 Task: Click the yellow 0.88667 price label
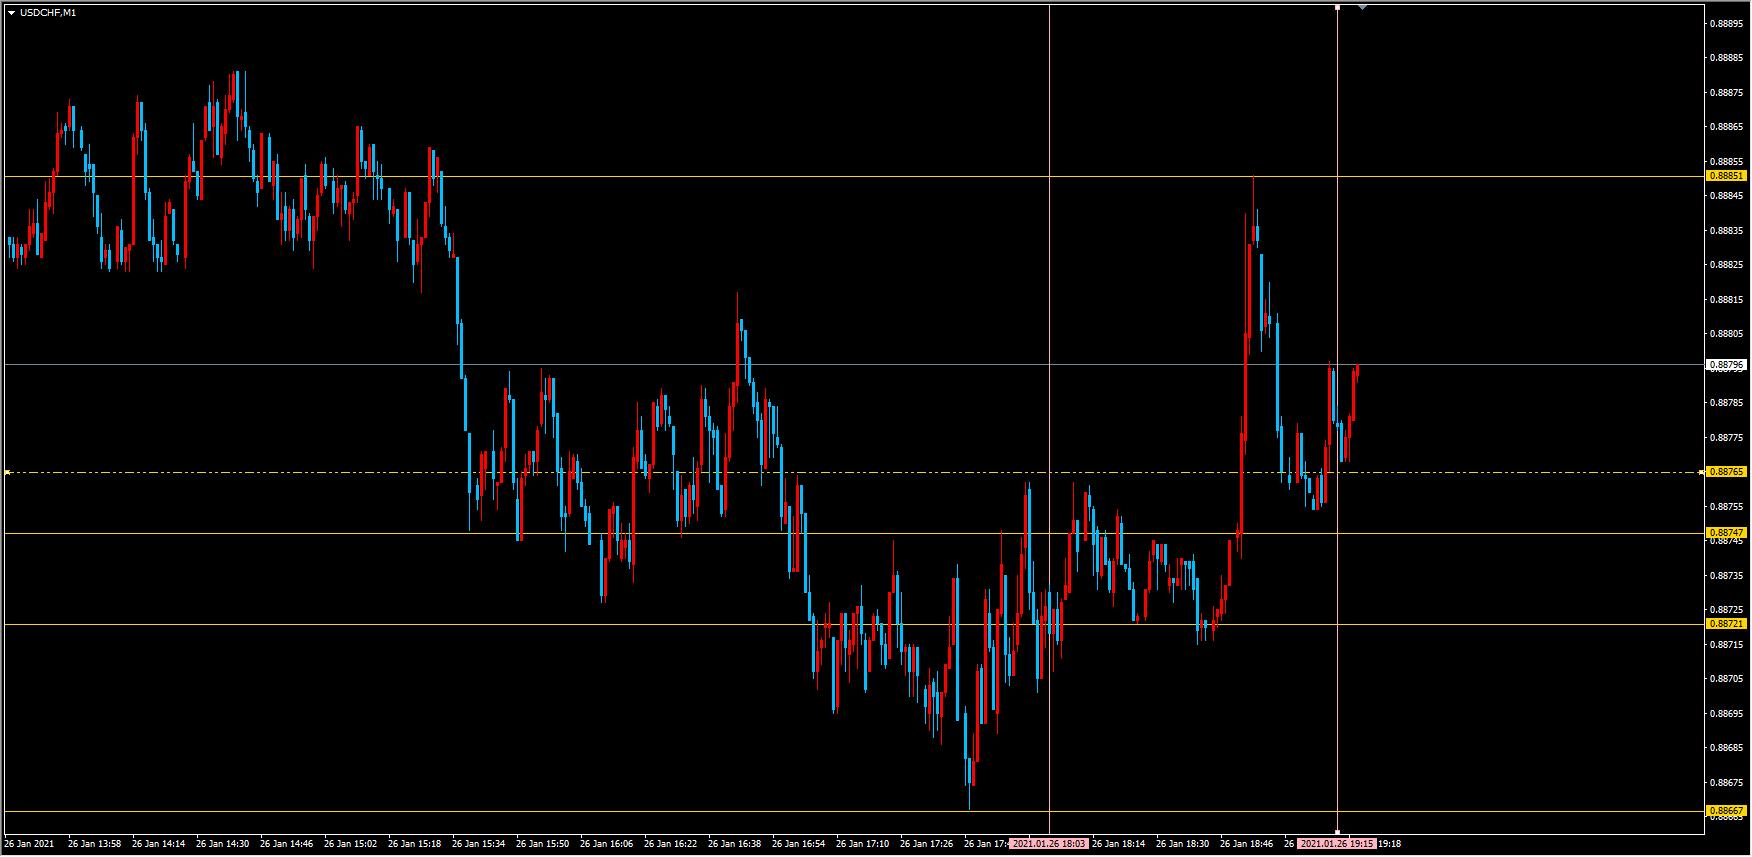(x=1726, y=811)
